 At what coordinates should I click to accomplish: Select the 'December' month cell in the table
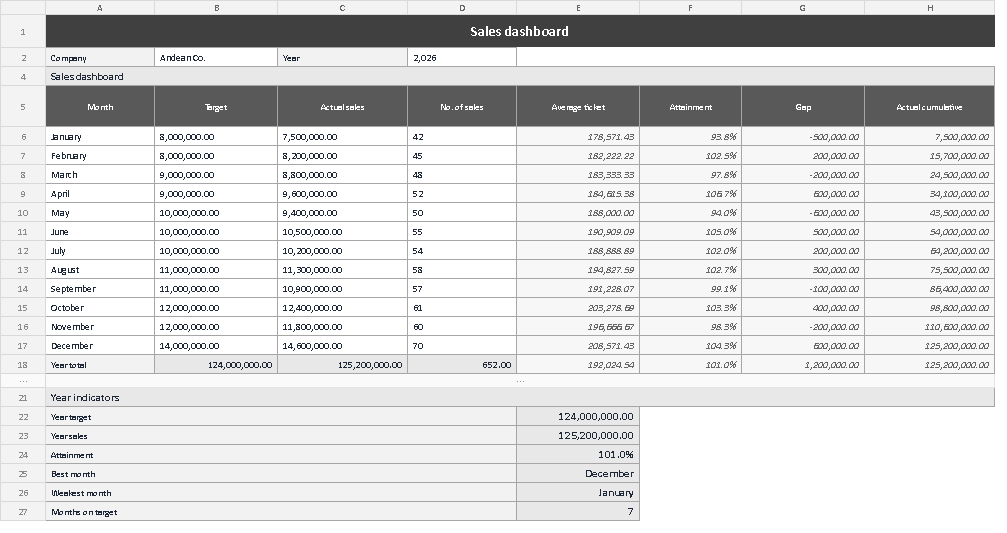pos(100,345)
